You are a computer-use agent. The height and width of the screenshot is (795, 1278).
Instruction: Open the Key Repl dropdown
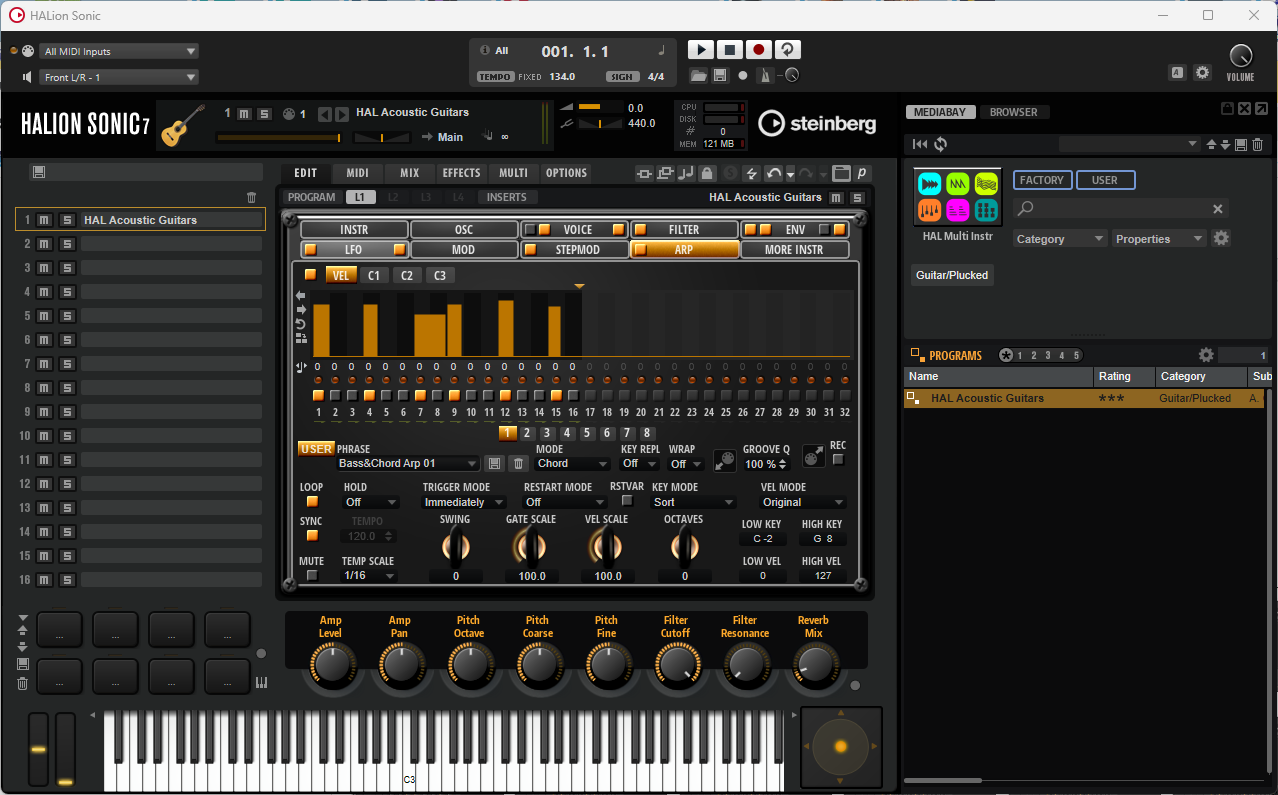pyautogui.click(x=641, y=463)
